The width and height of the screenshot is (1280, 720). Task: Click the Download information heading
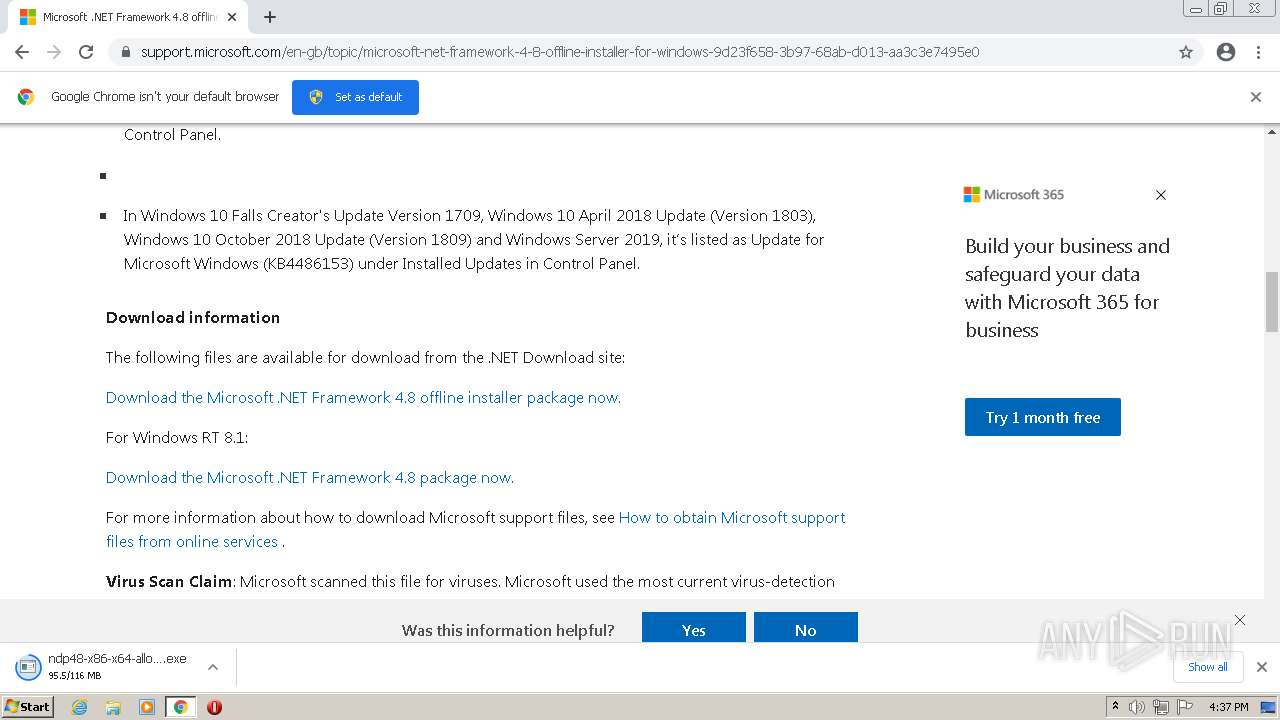click(x=193, y=317)
